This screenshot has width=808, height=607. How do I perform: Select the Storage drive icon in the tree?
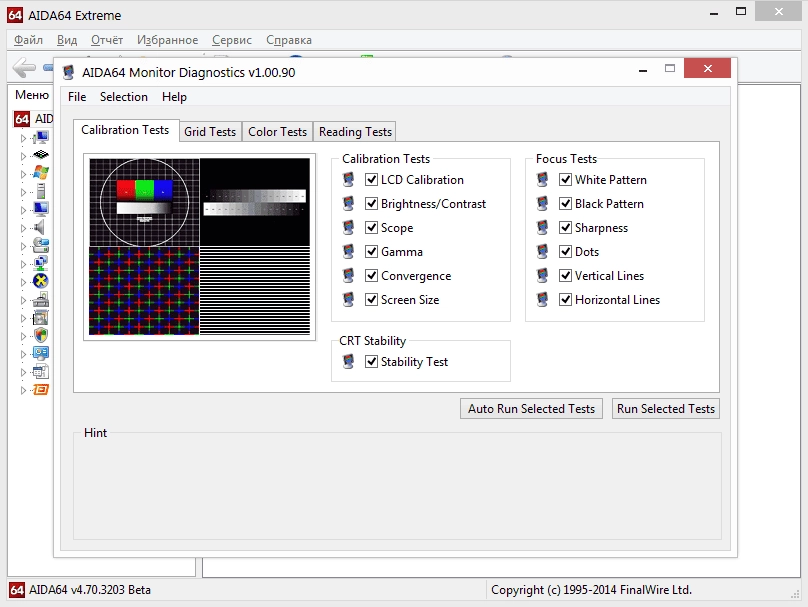pos(40,245)
